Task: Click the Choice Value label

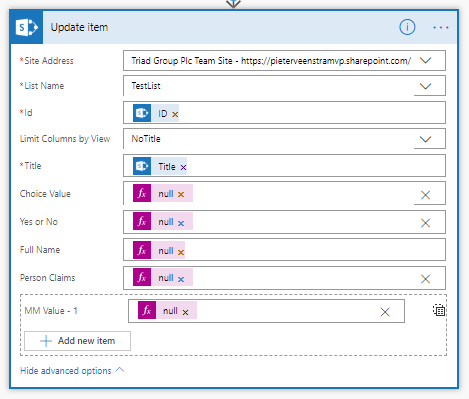Action: click(45, 194)
